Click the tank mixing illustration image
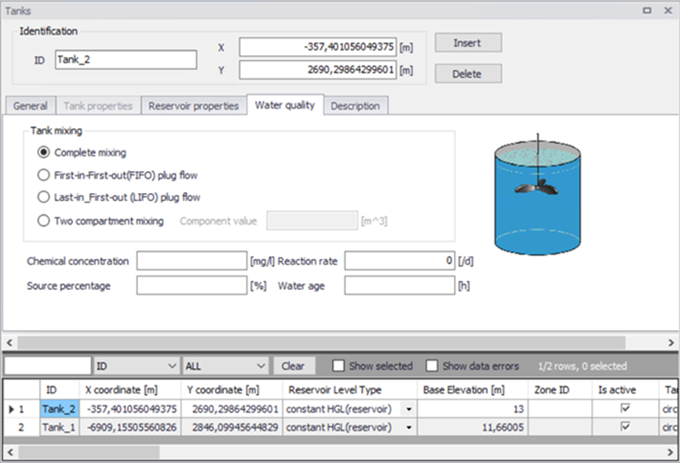The height and width of the screenshot is (463, 680). [x=538, y=195]
